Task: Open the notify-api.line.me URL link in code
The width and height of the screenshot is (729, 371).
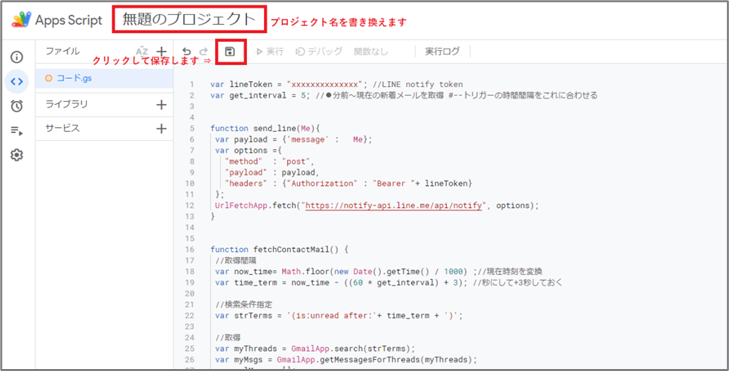Action: point(393,205)
